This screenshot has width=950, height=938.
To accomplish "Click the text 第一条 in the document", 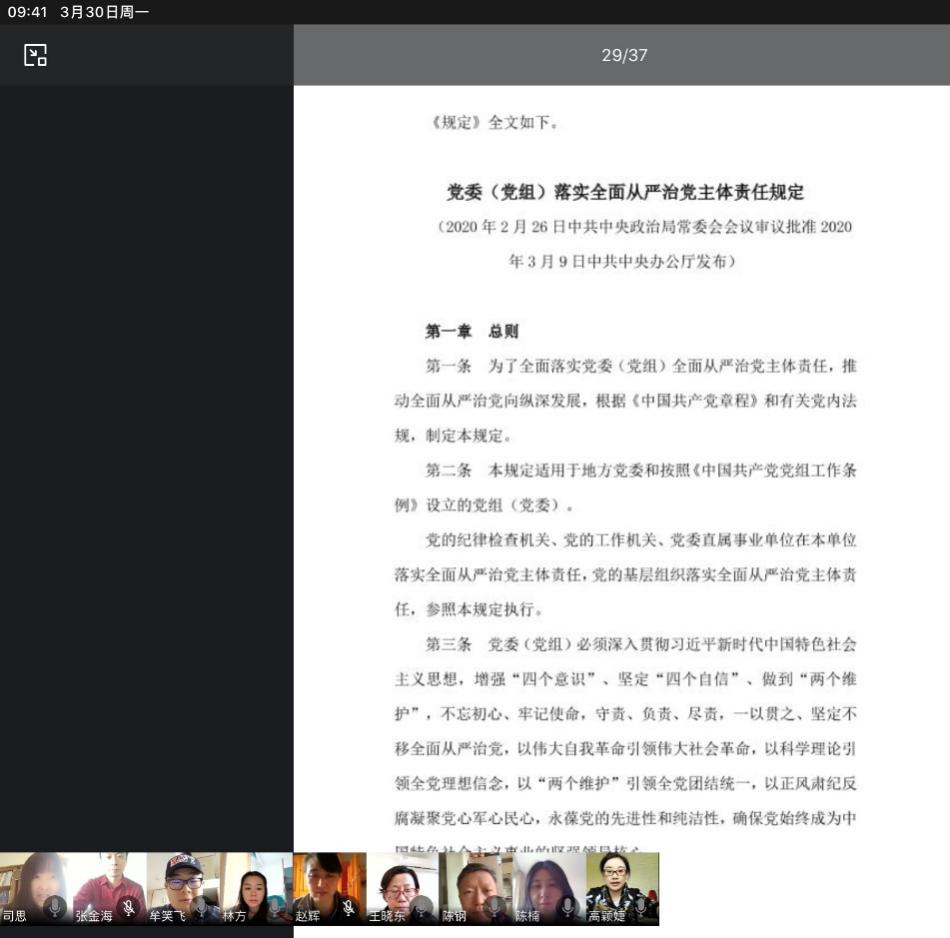I will (x=448, y=366).
